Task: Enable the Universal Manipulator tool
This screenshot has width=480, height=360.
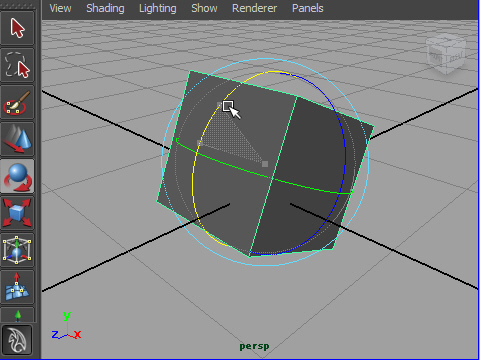Action: click(17, 250)
